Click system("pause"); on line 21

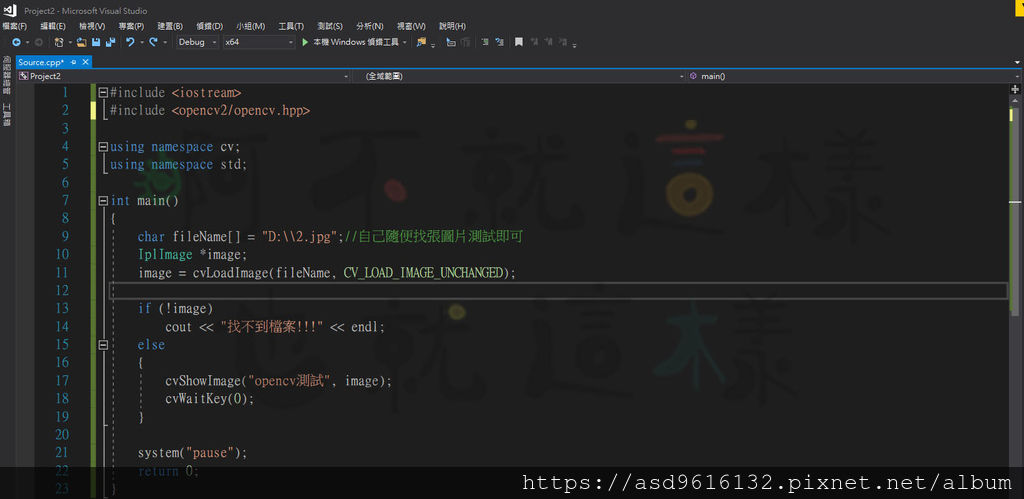point(193,453)
